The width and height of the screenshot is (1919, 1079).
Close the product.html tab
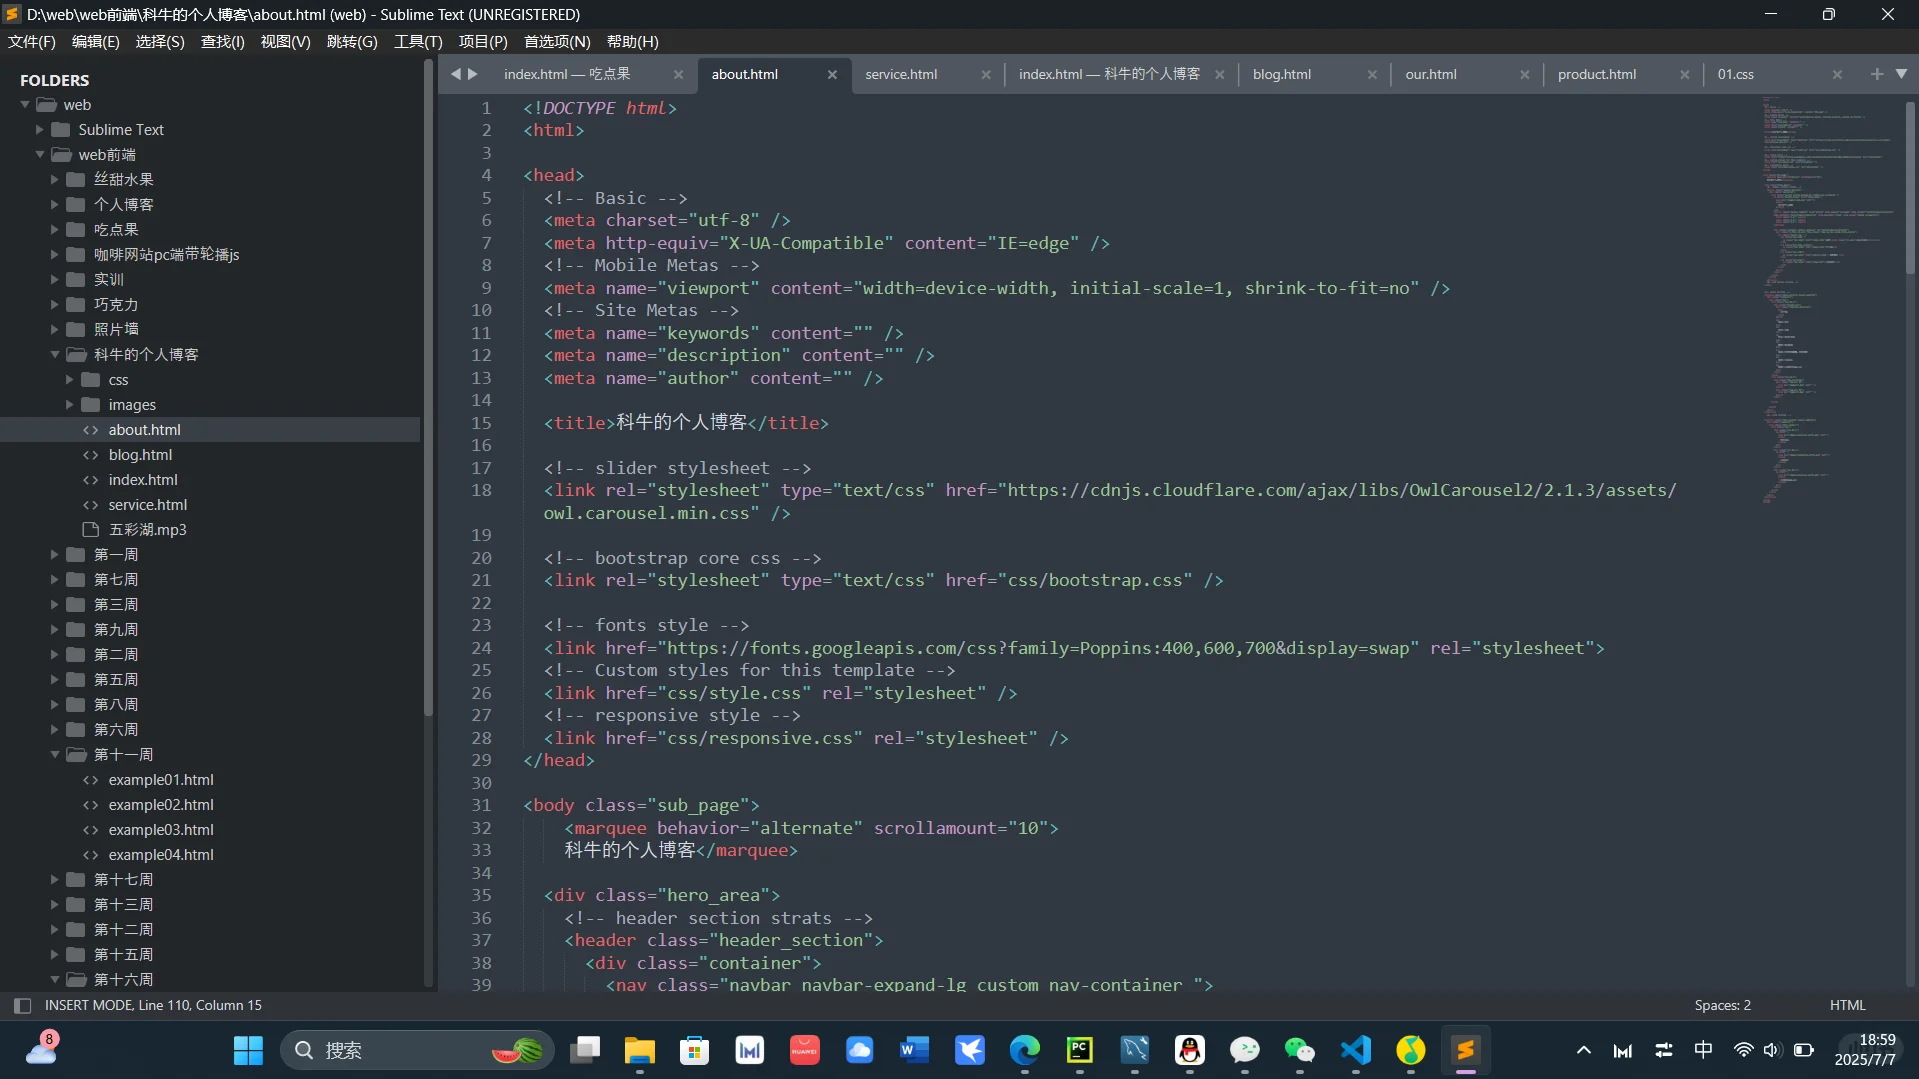pyautogui.click(x=1685, y=75)
